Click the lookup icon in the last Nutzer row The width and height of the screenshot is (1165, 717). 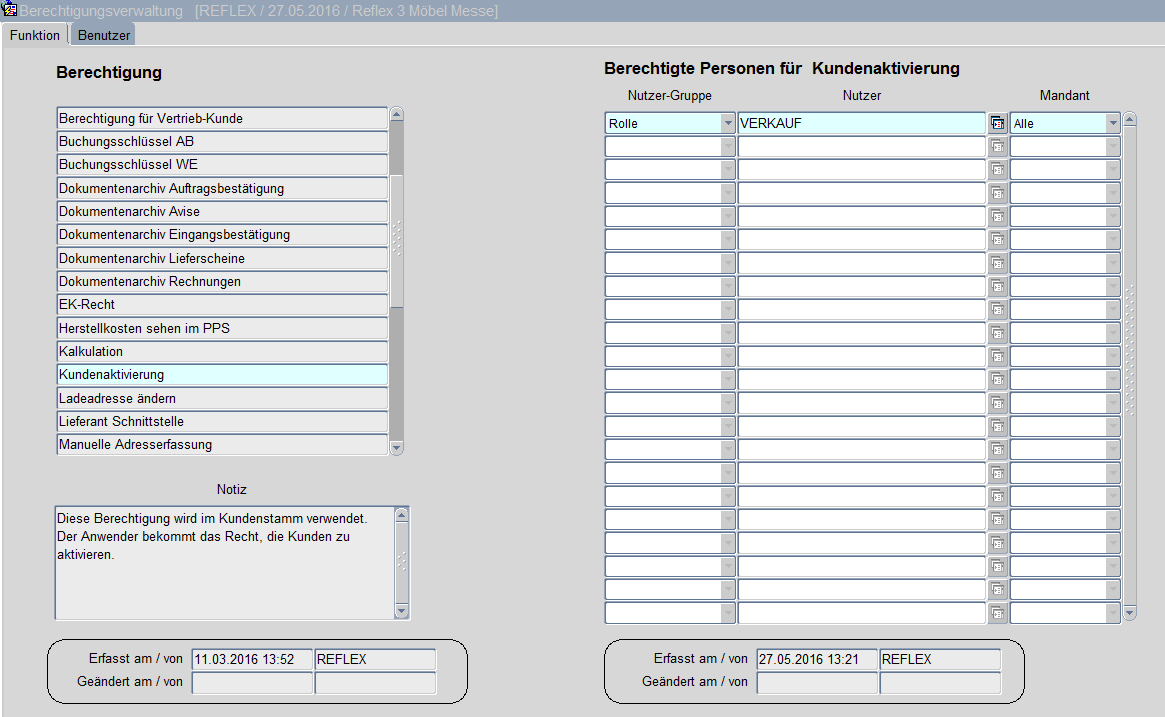997,613
